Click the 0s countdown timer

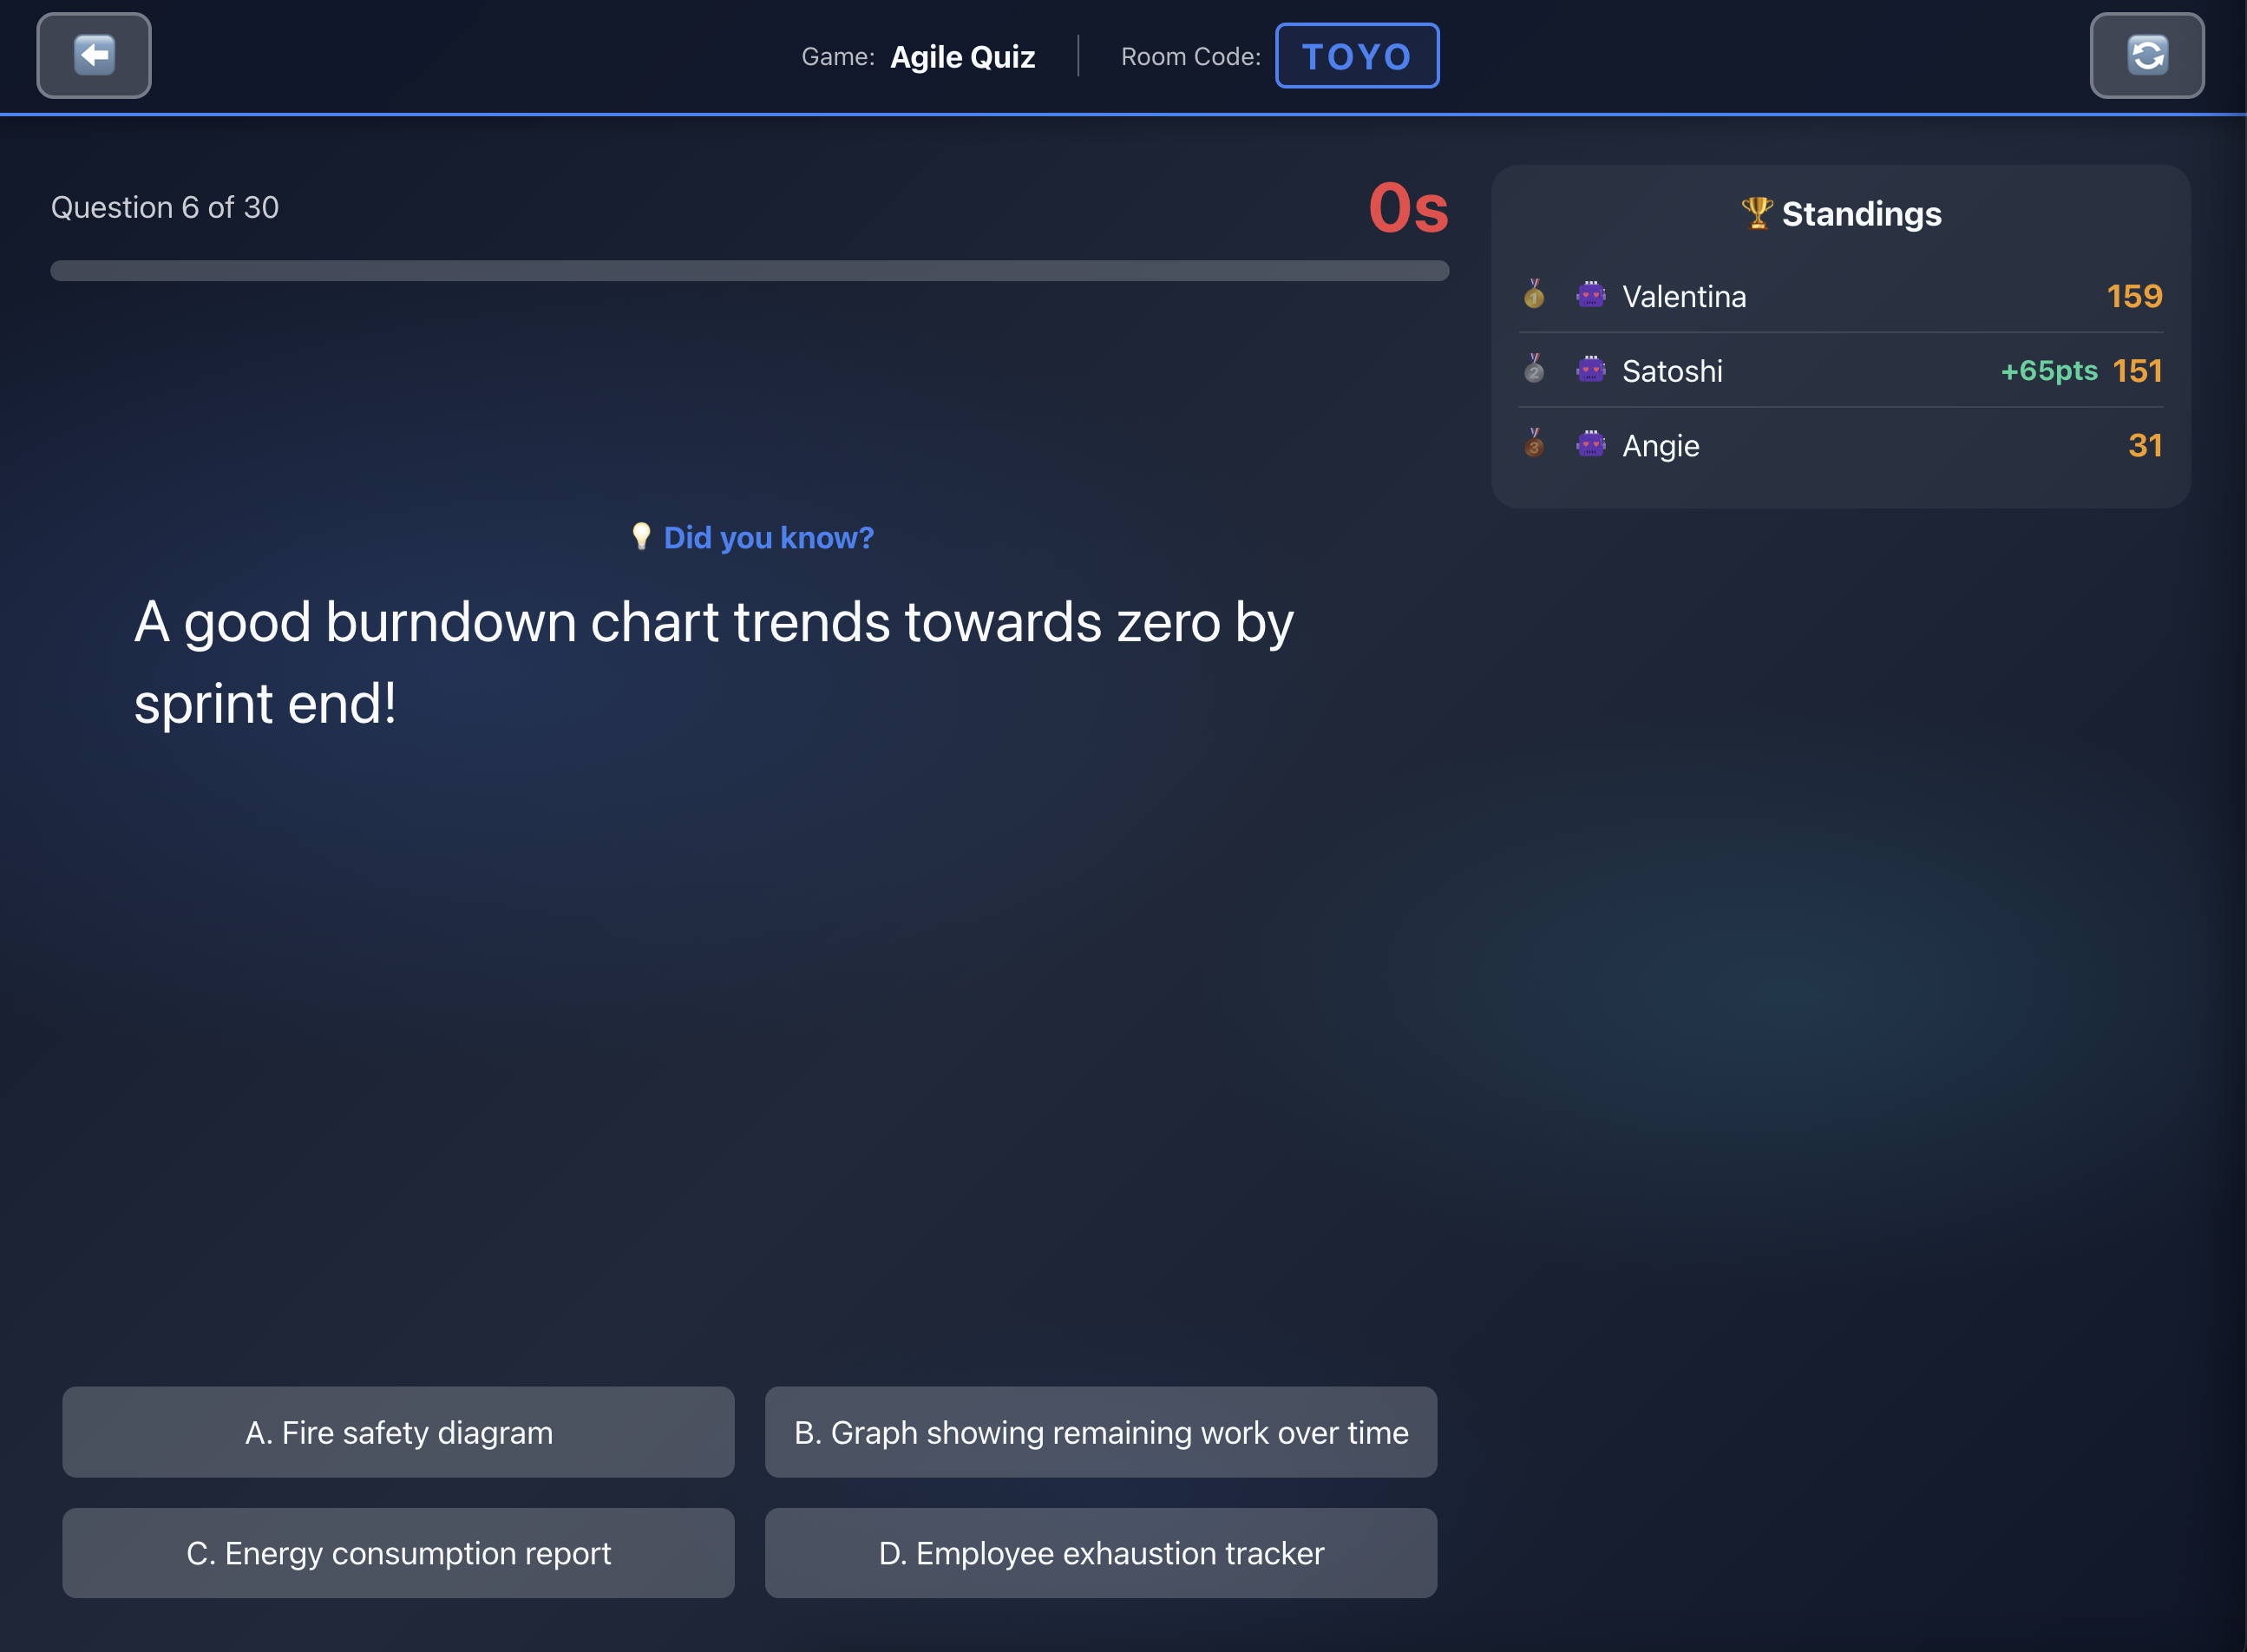[x=1408, y=208]
